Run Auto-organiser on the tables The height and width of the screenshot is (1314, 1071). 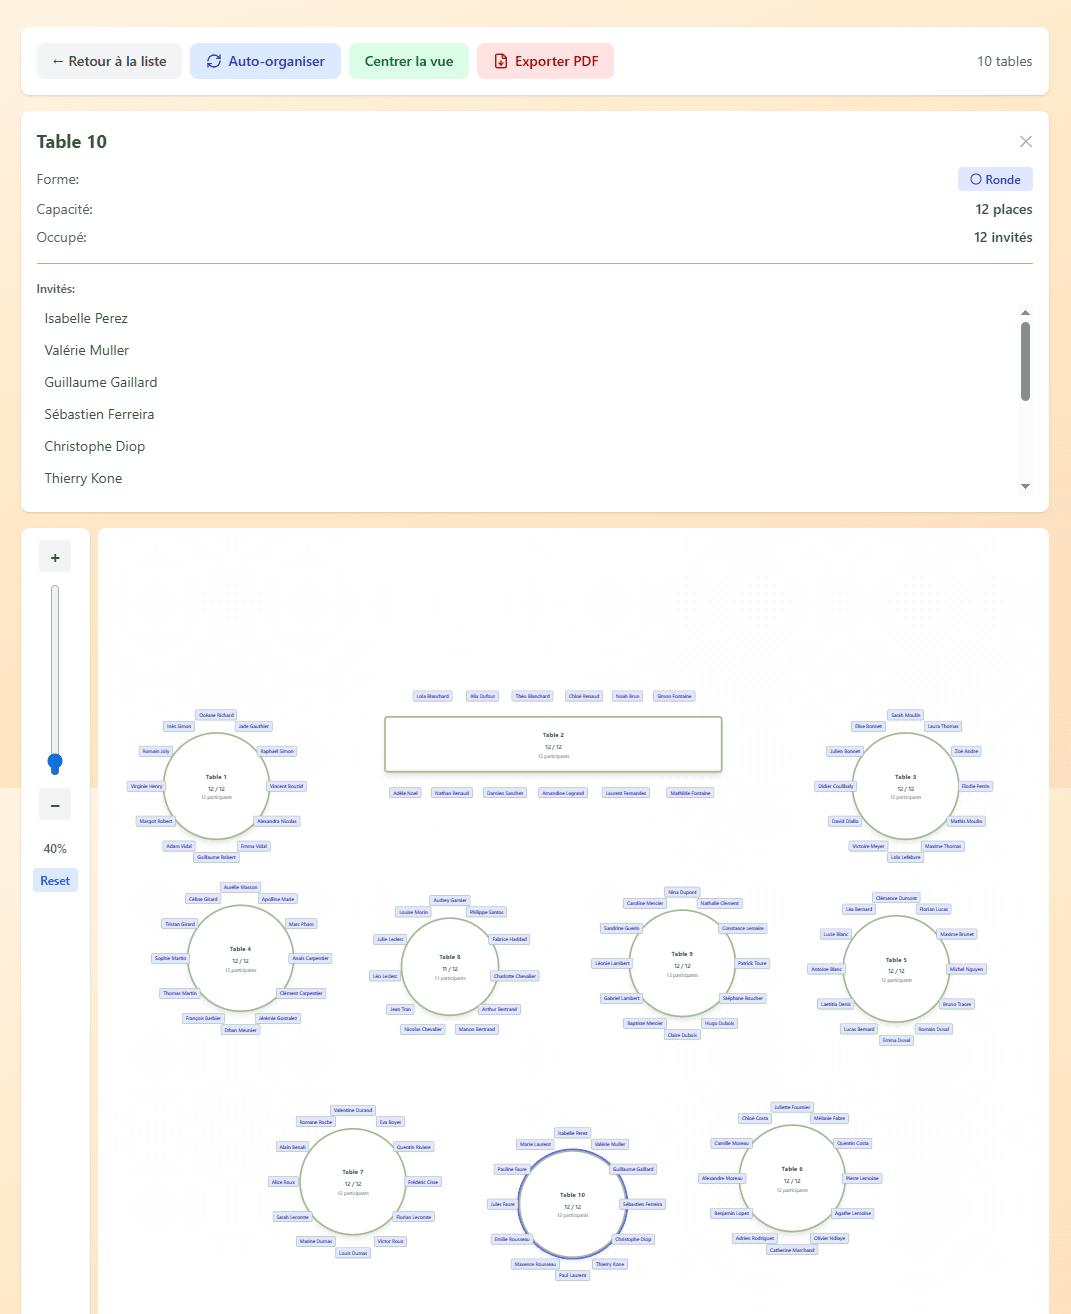265,61
